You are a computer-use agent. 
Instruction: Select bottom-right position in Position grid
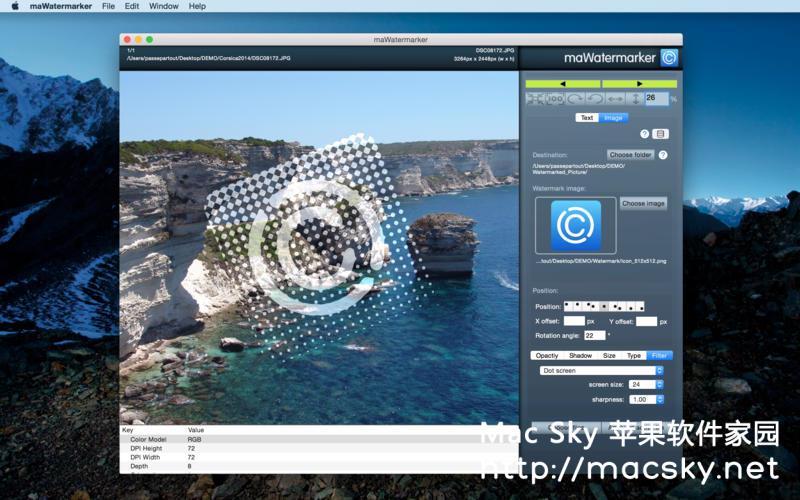pos(640,306)
